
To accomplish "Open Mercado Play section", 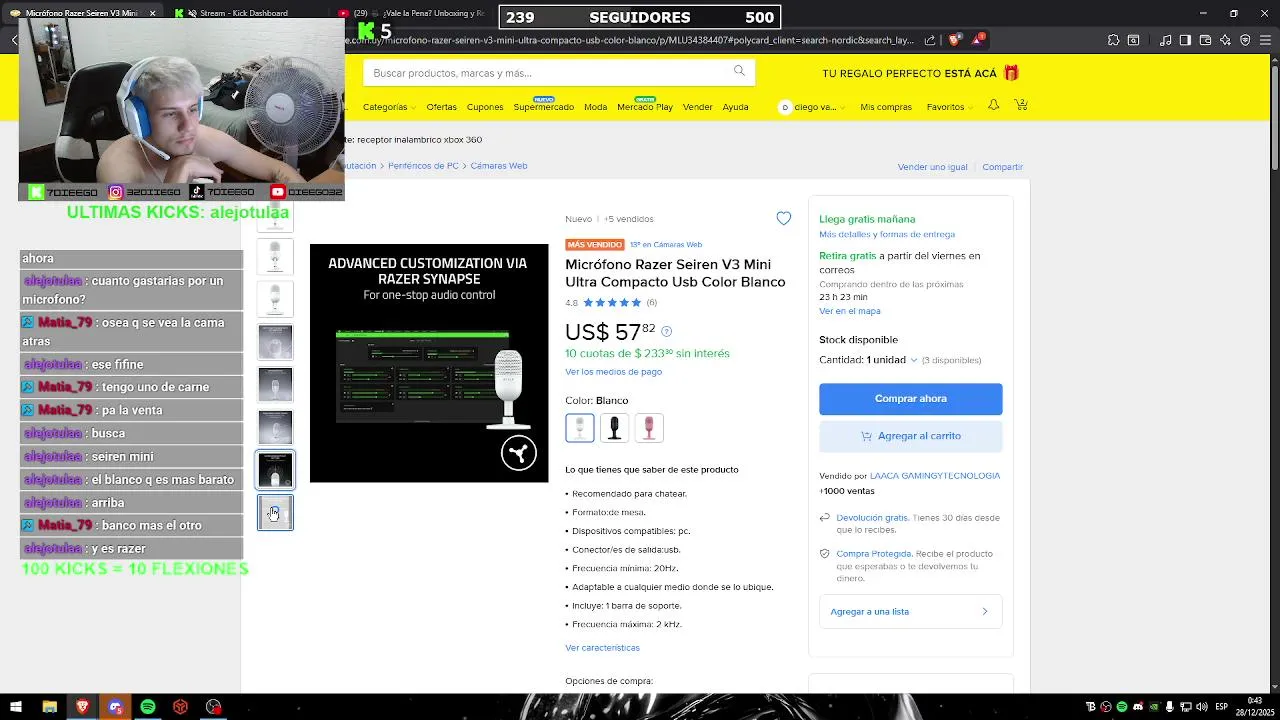I will tap(645, 107).
